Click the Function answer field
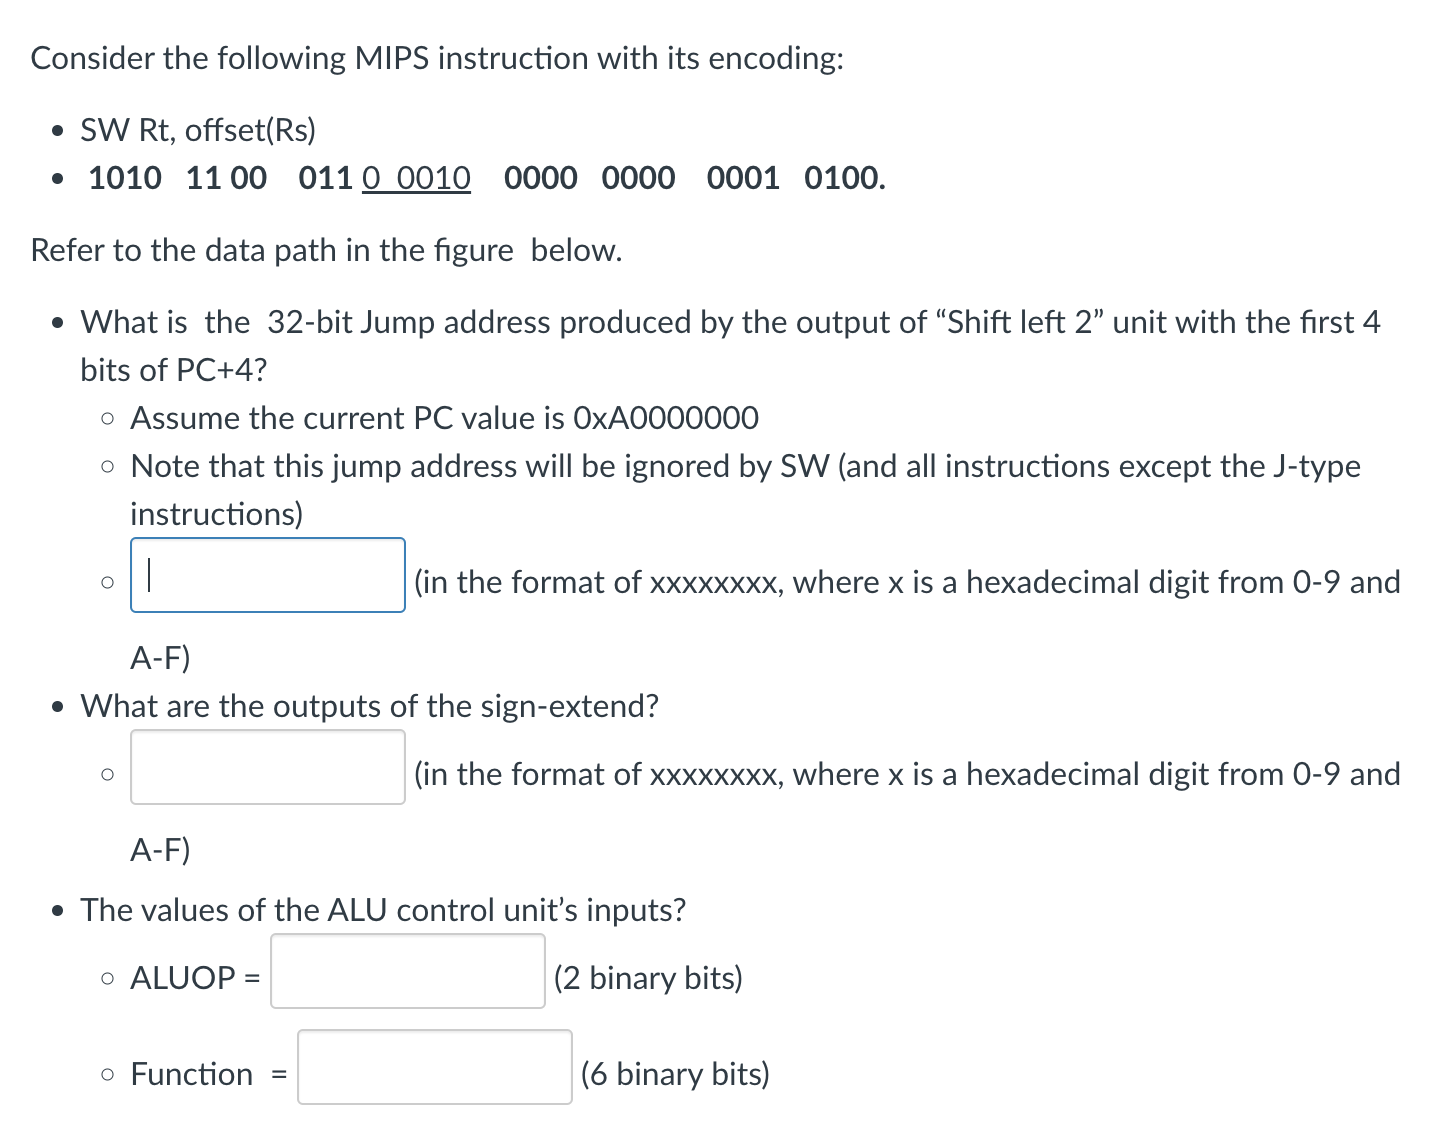 pyautogui.click(x=433, y=1069)
